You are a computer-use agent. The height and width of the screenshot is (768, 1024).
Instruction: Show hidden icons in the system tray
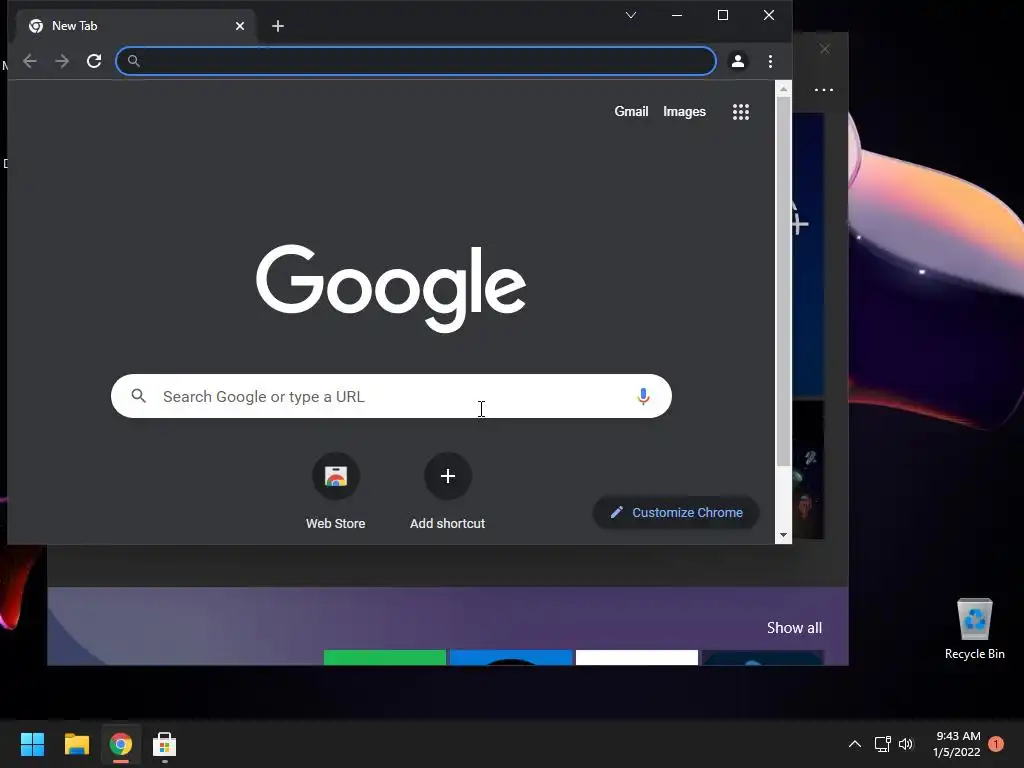click(854, 744)
